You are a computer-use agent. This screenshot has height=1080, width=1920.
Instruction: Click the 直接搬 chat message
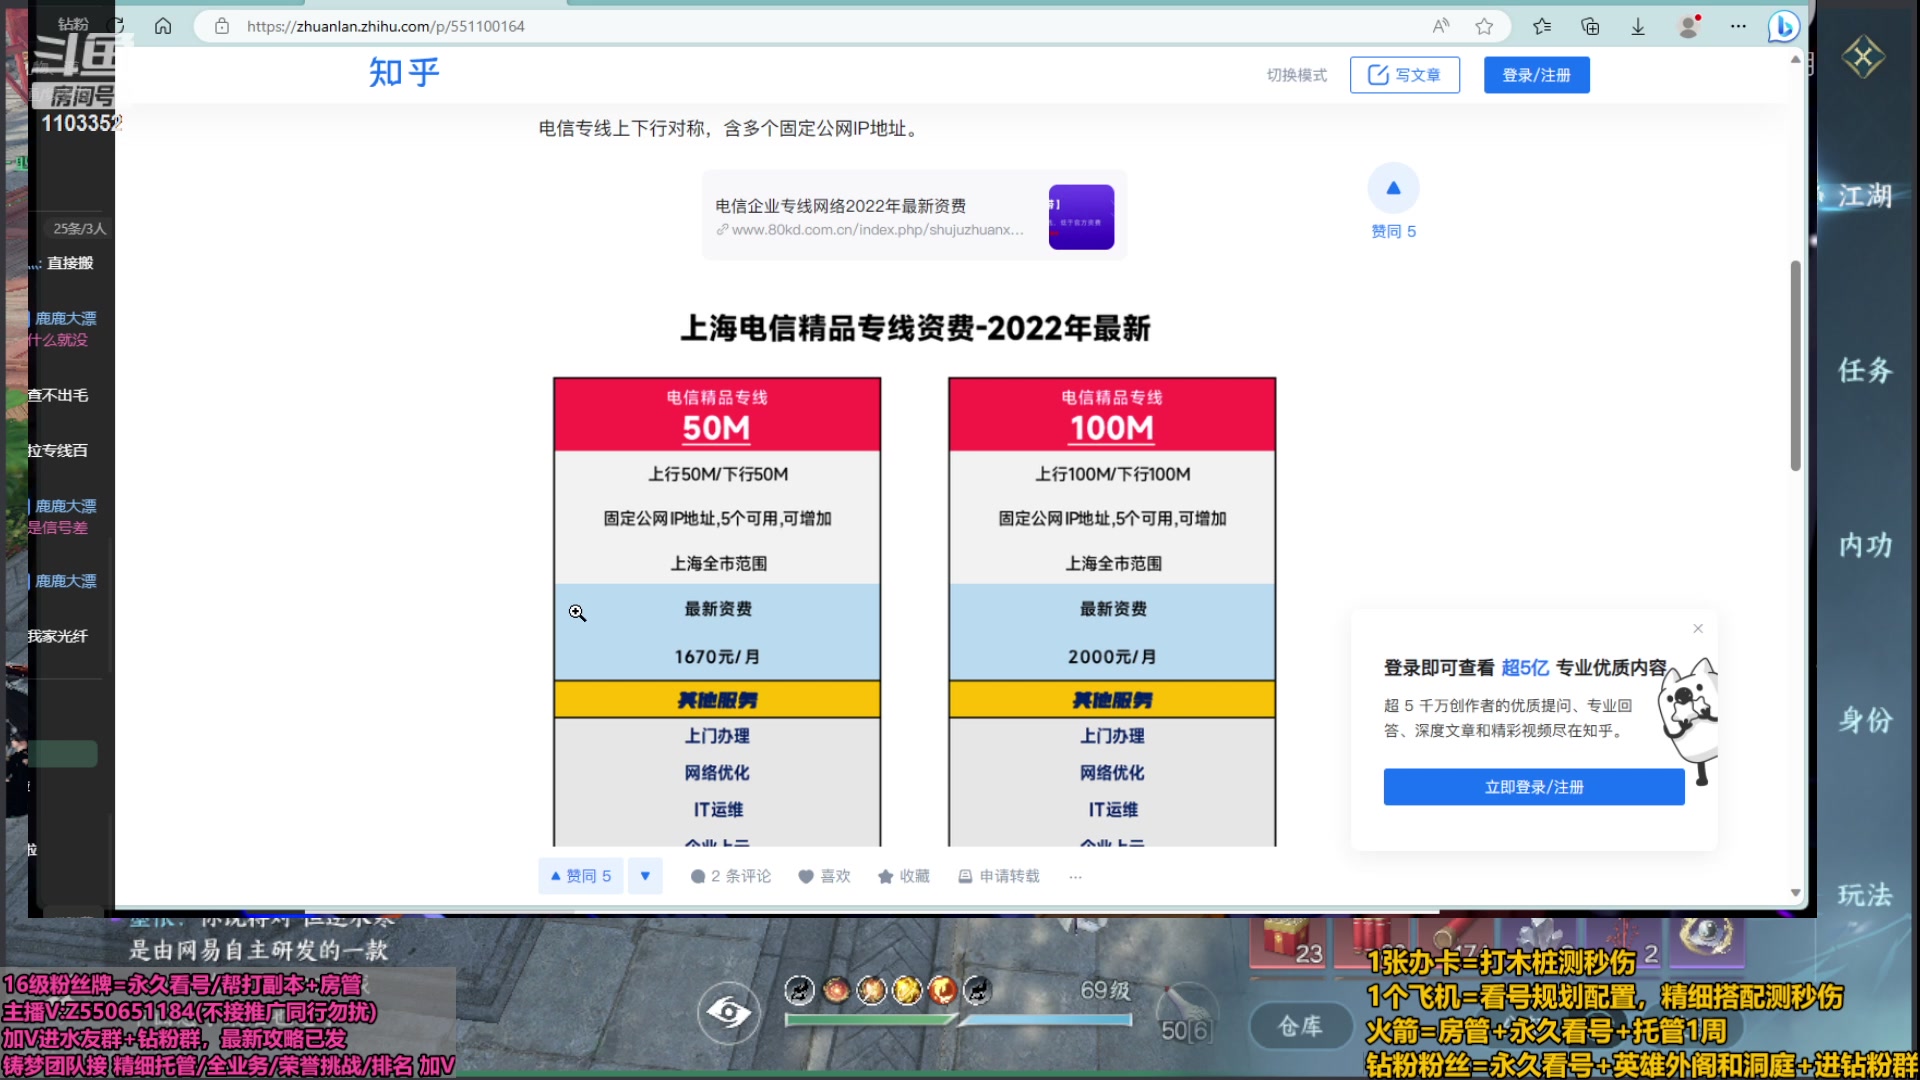point(70,263)
